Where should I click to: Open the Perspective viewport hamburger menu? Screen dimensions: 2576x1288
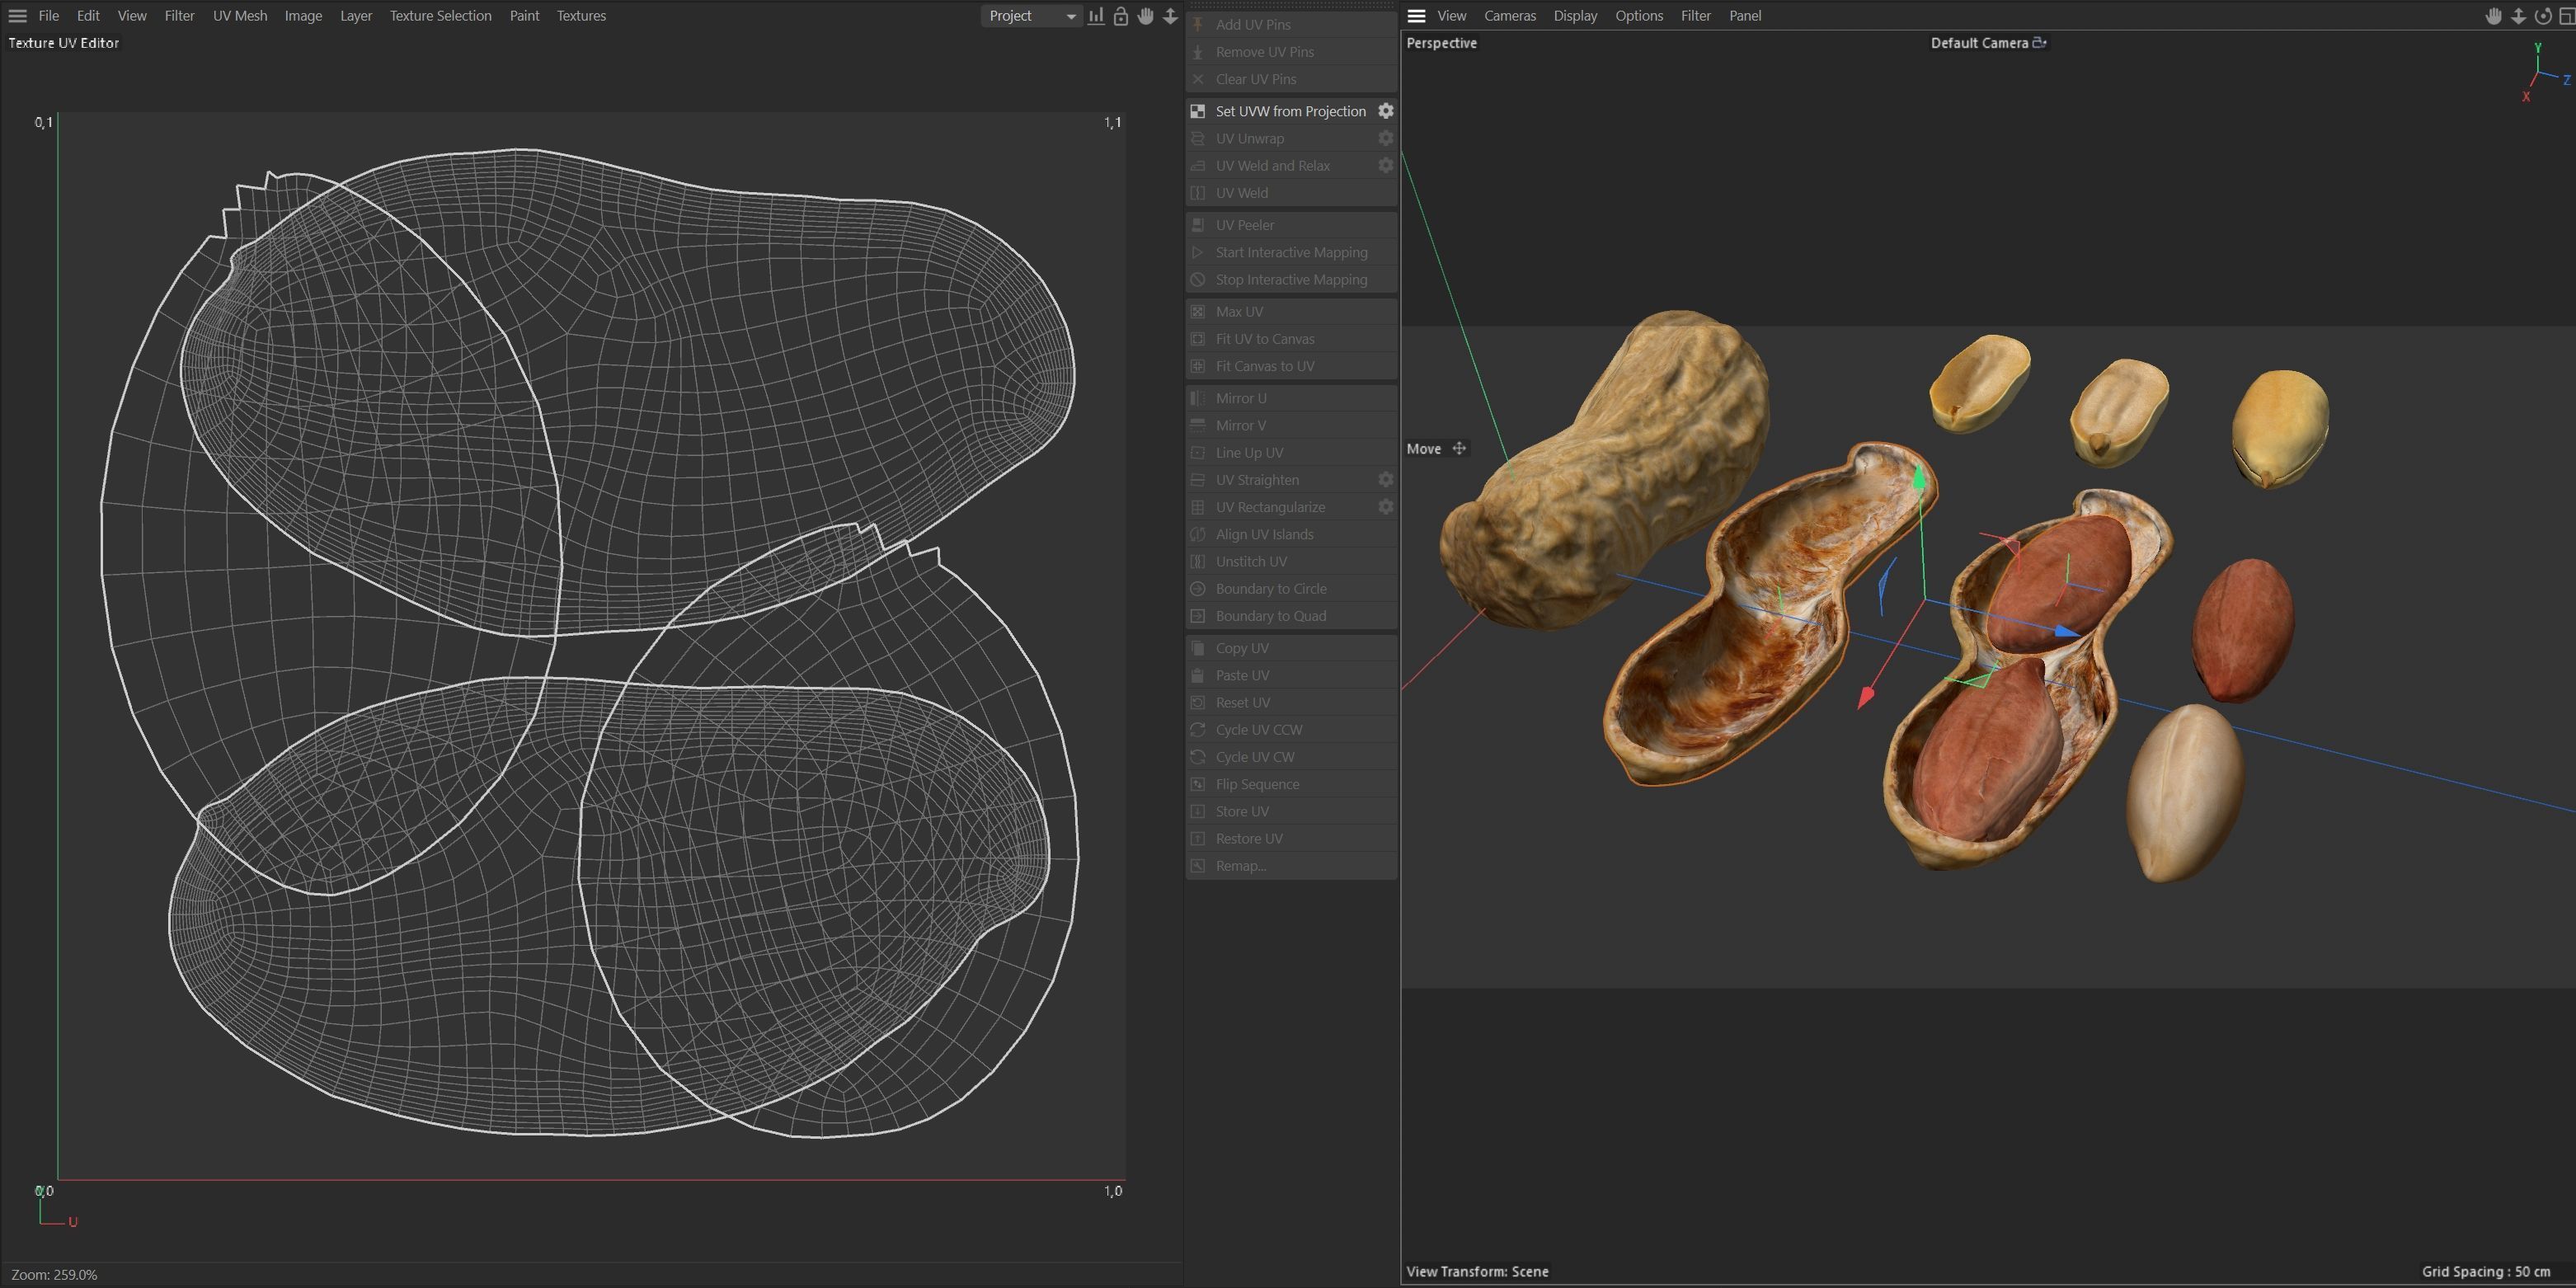(1416, 16)
